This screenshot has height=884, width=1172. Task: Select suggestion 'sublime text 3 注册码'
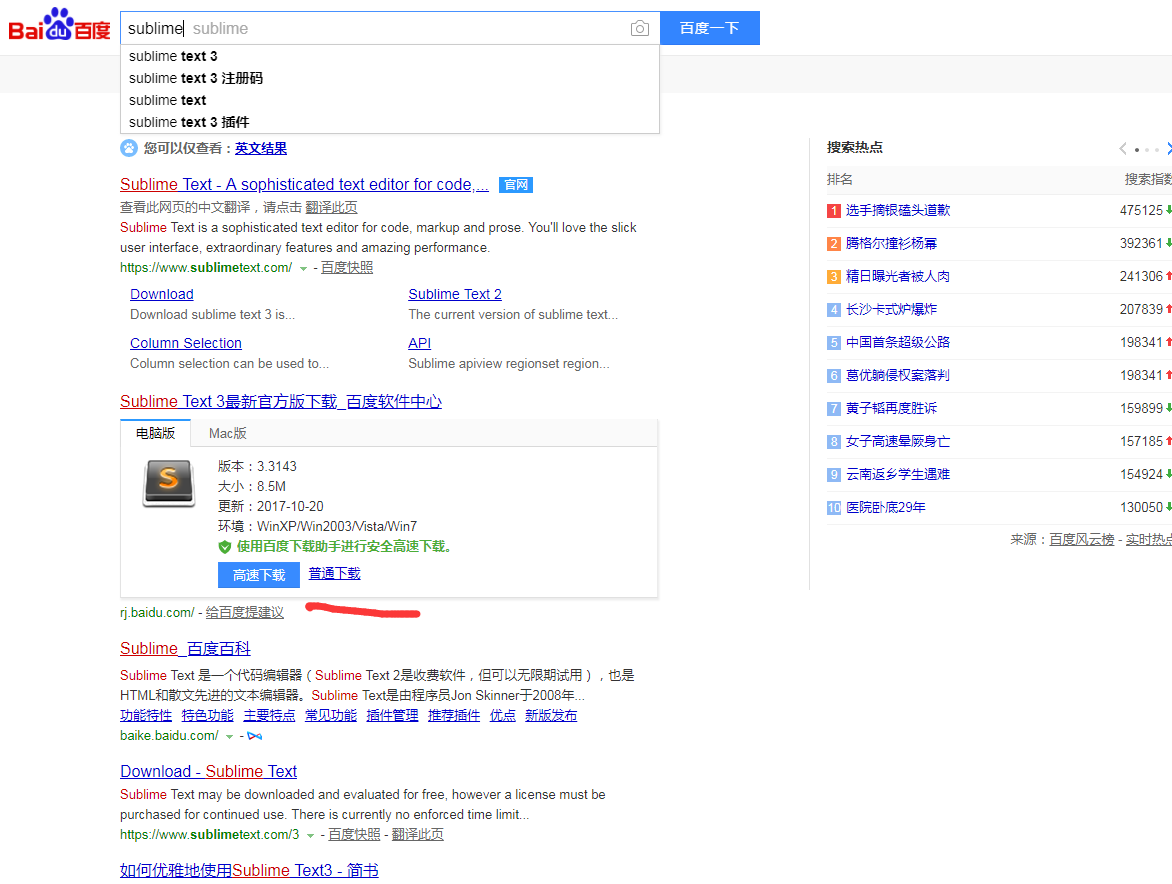click(389, 78)
